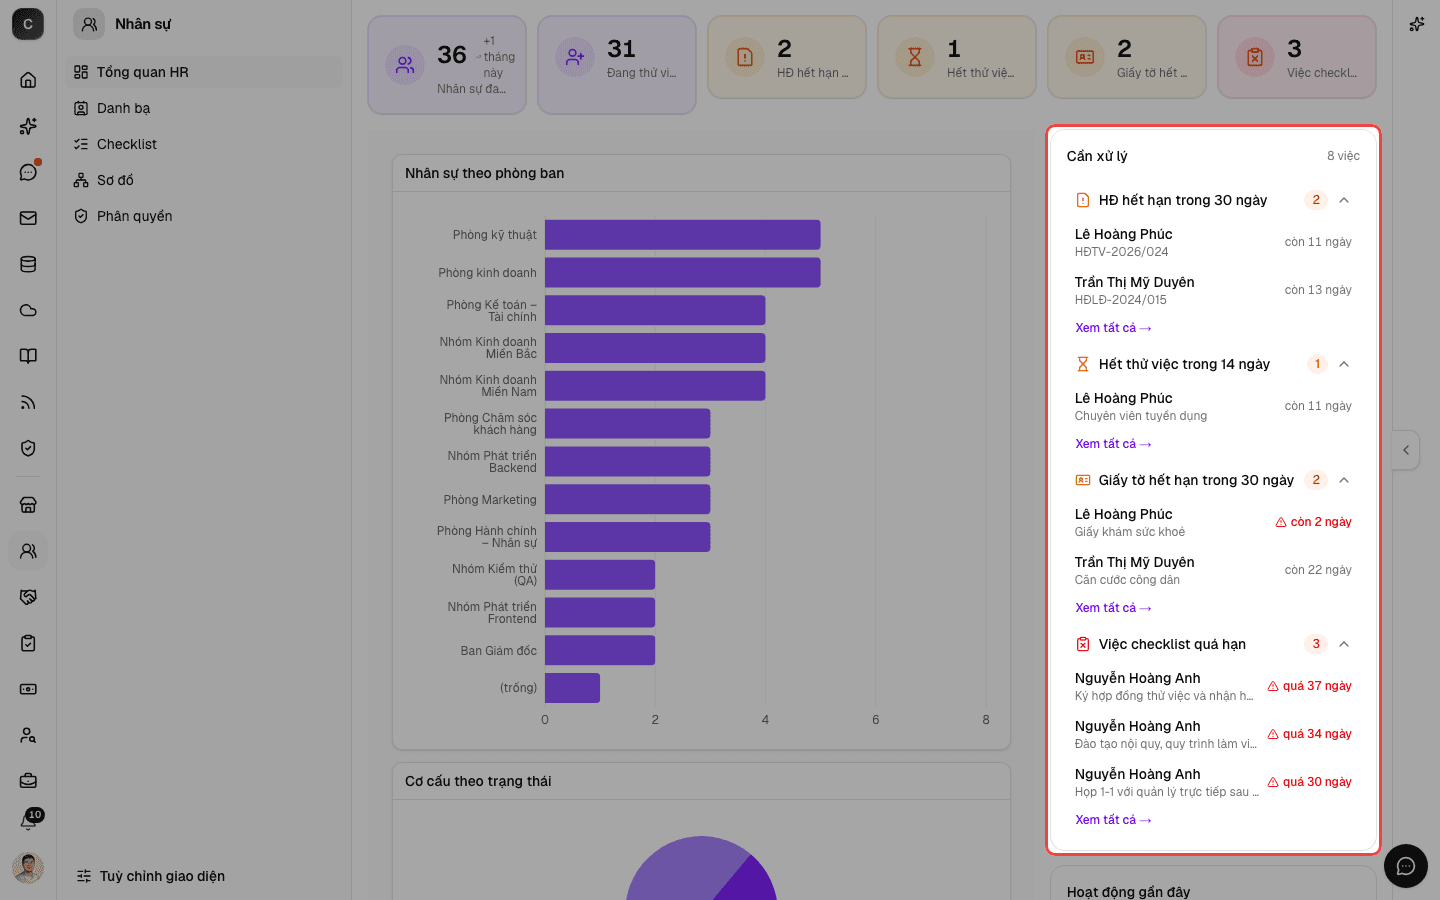Click 'Xem tất cả' under HĐ hết hạn

1113,328
